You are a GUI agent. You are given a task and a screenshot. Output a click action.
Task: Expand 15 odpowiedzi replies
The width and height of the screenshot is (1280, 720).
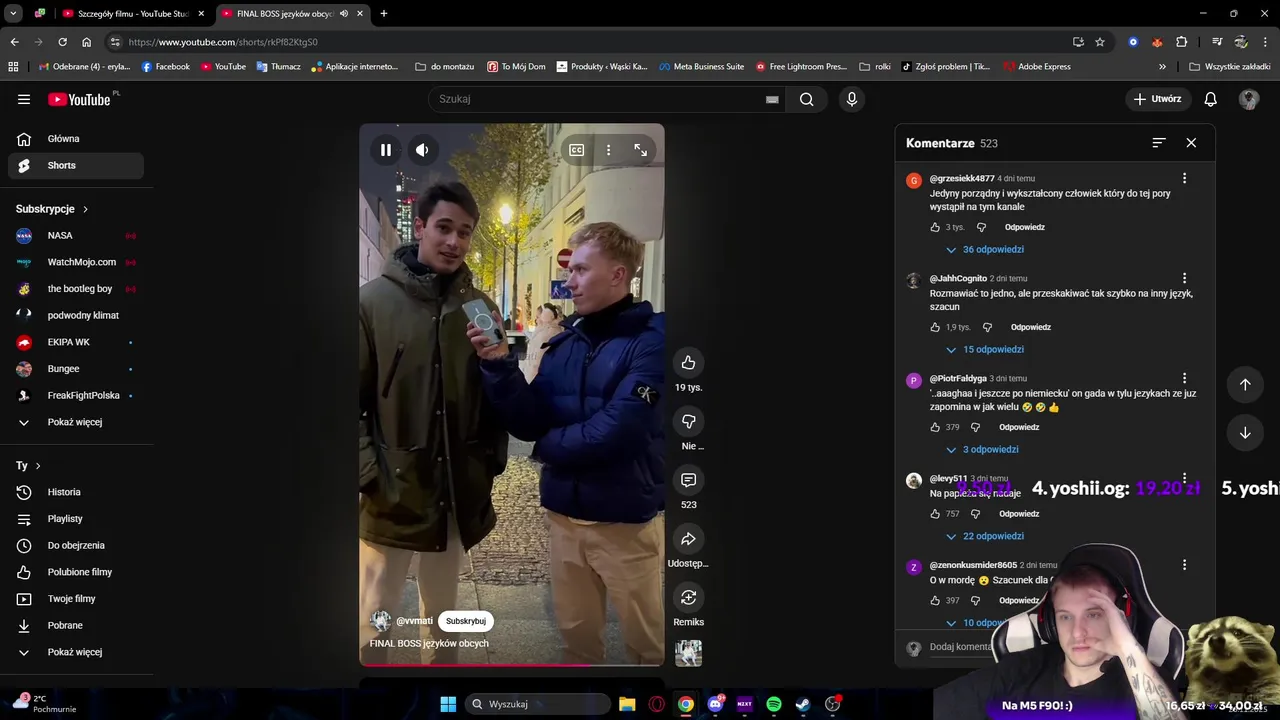click(x=985, y=349)
